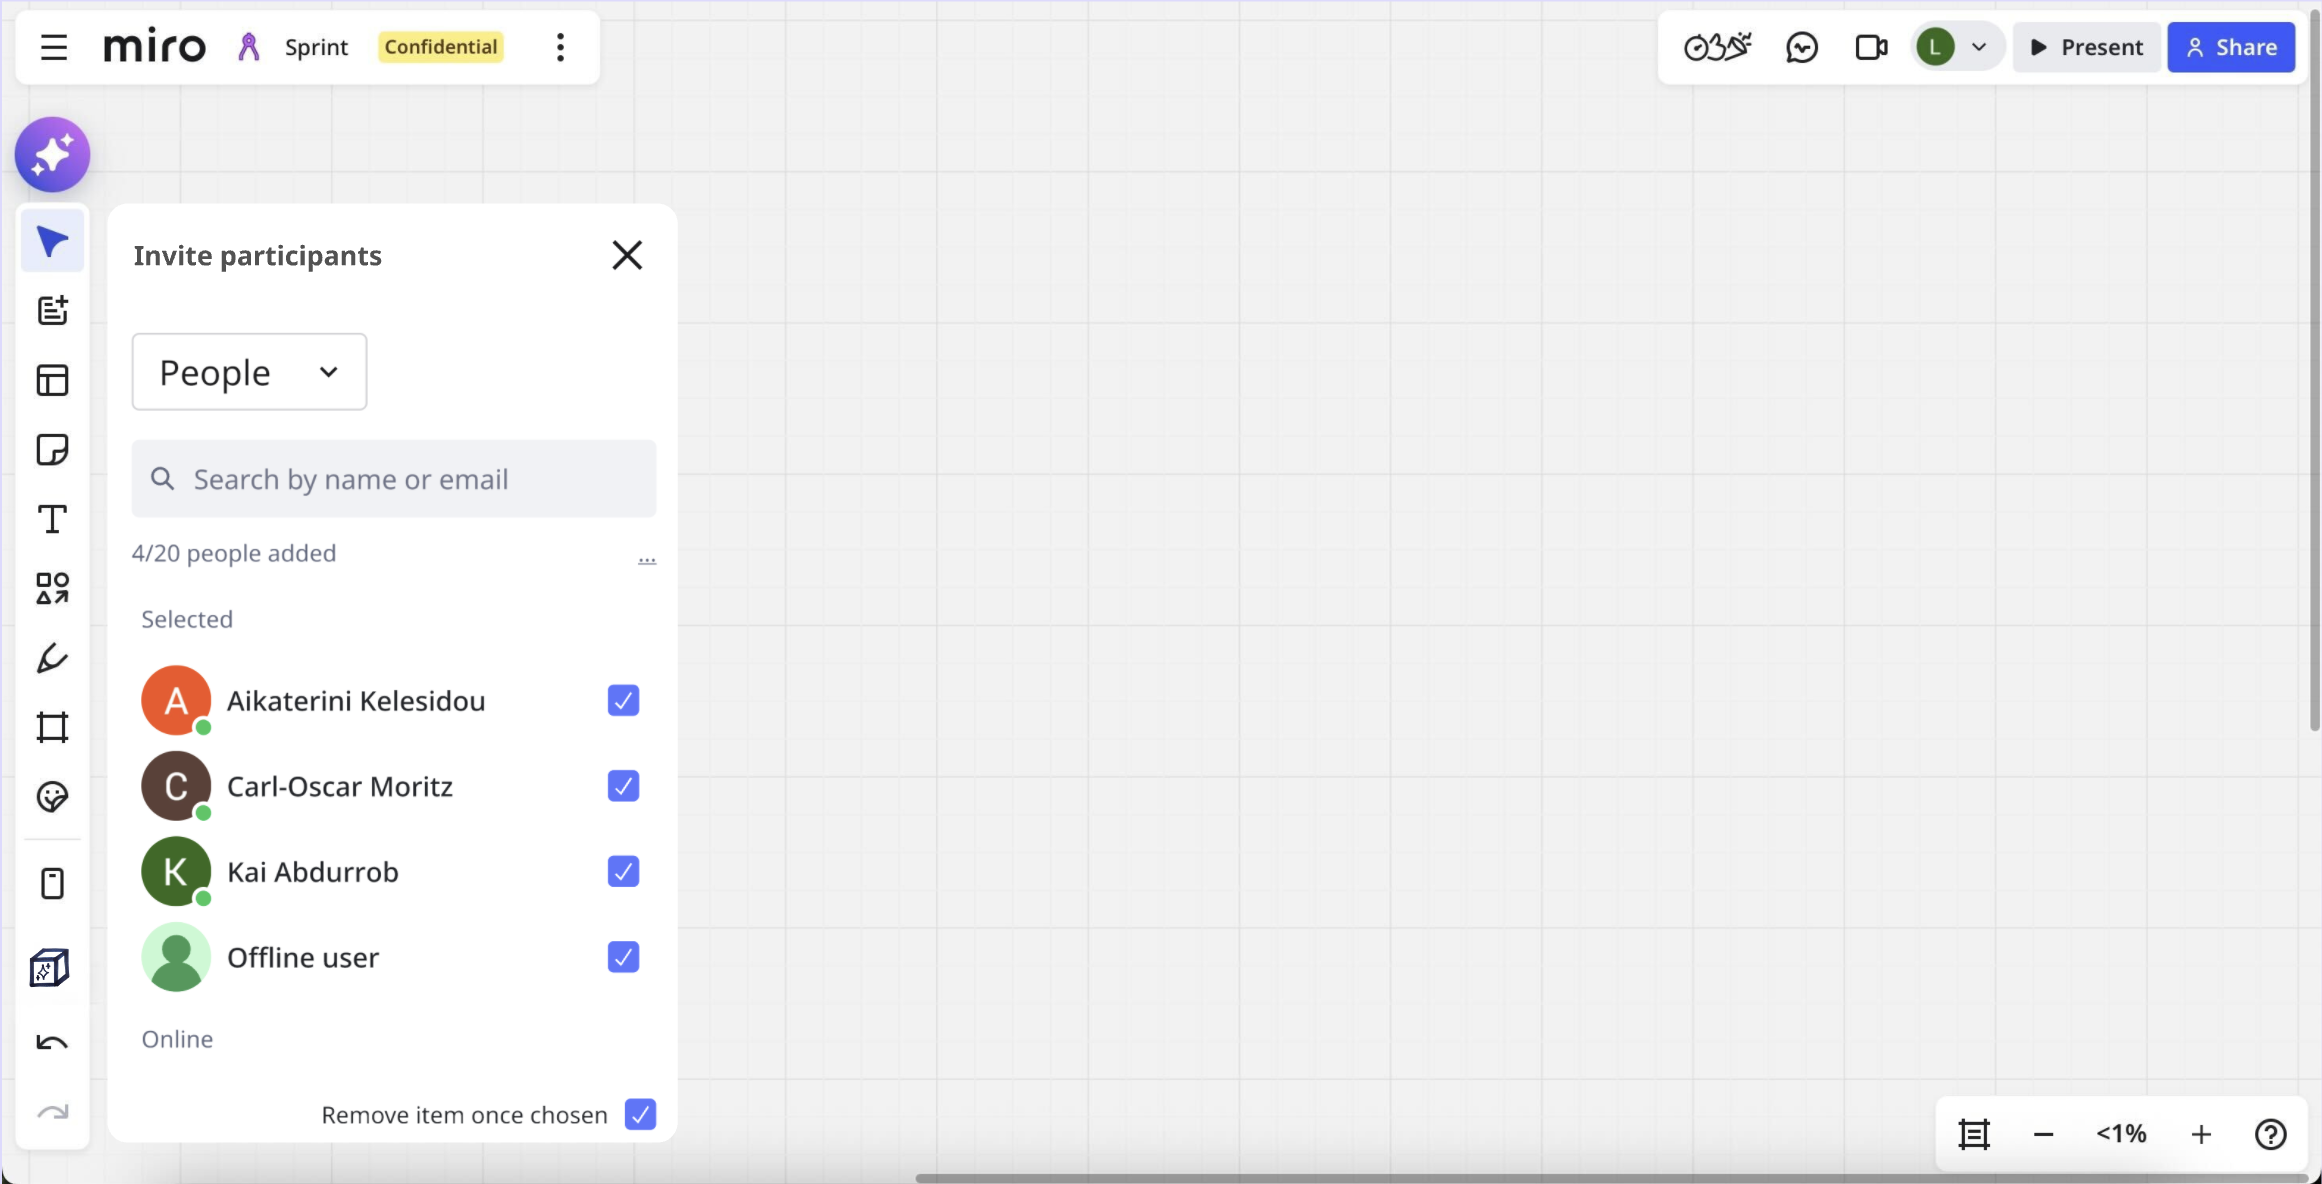The image size is (2322, 1184).
Task: Toggle Remove item once chosen checkbox
Action: point(640,1114)
